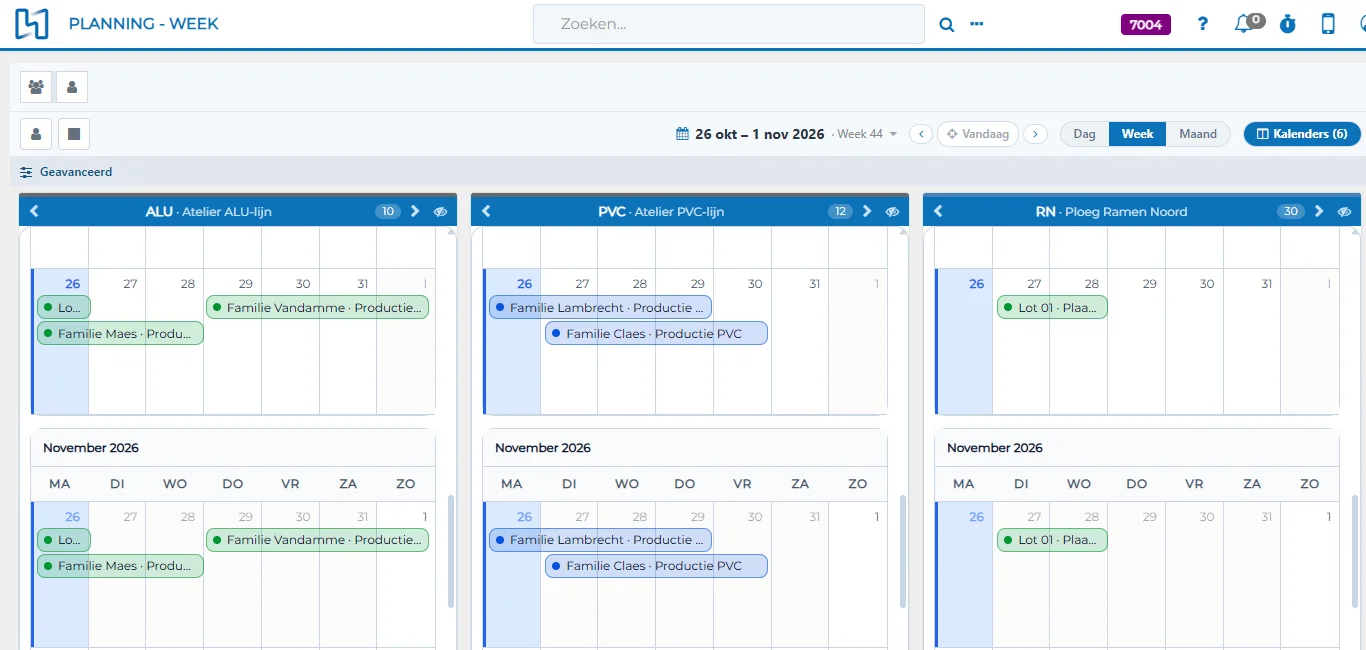Open the Week 44 dropdown
Image resolution: width=1366 pixels, height=650 pixels.
[867, 134]
